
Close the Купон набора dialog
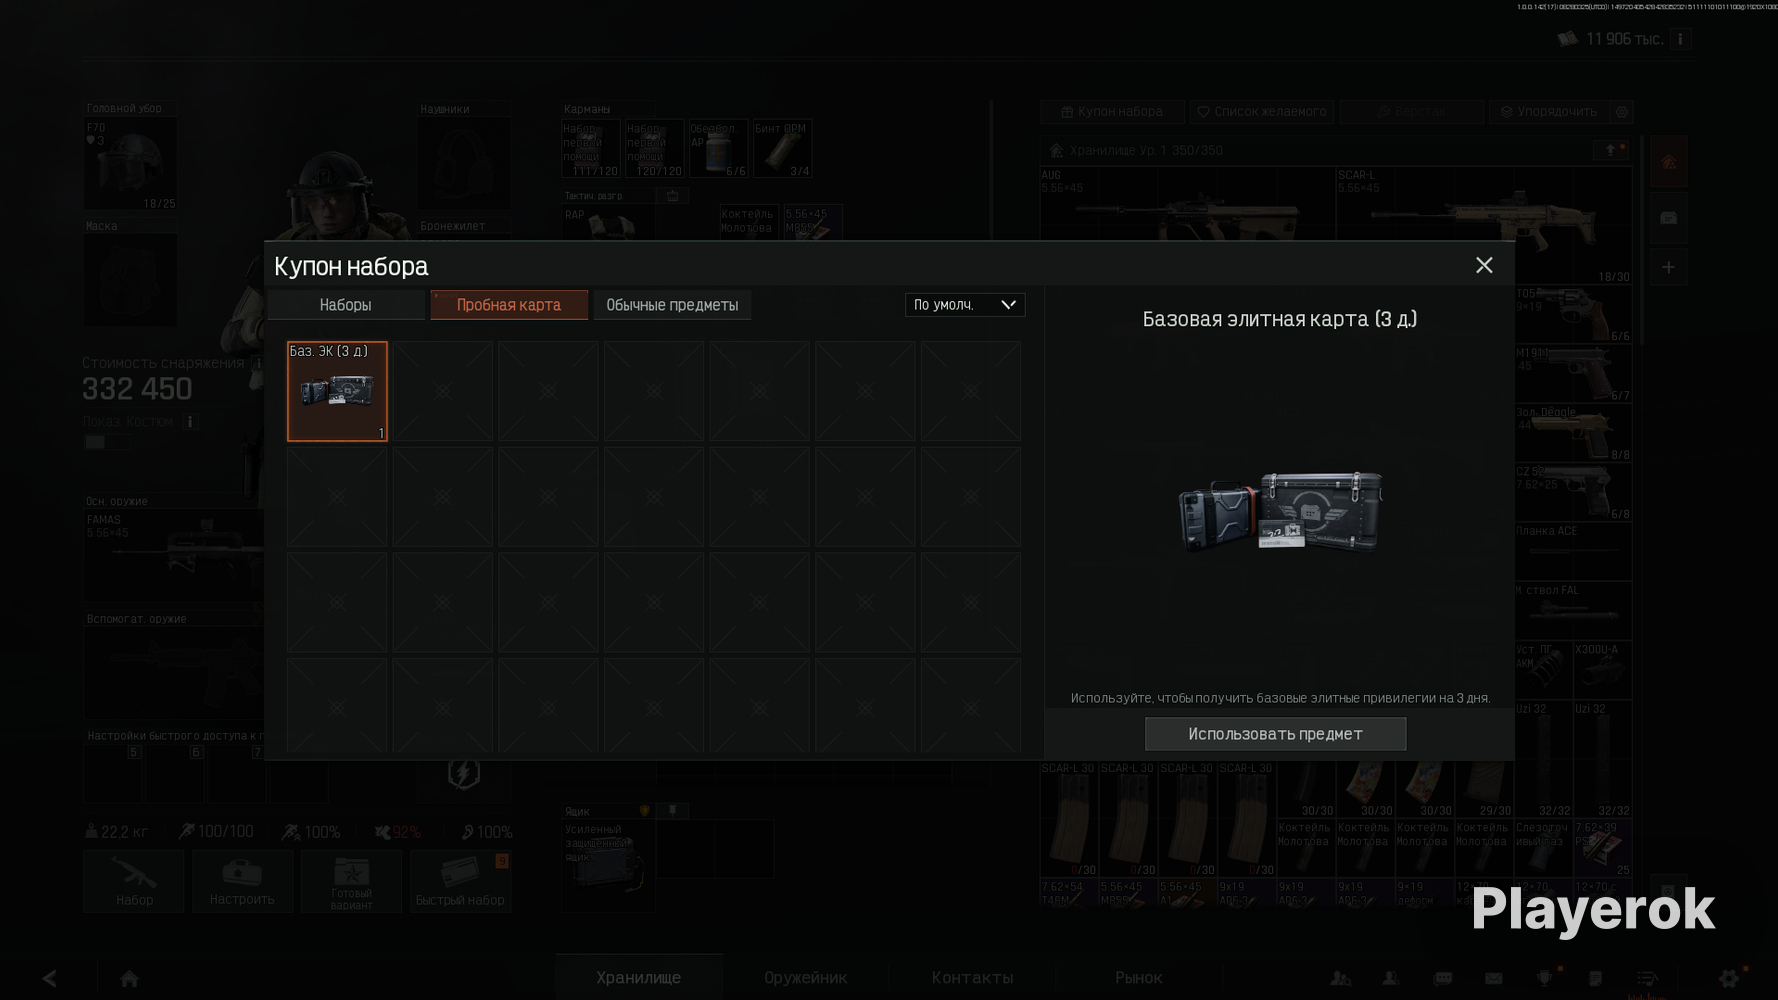tap(1484, 265)
